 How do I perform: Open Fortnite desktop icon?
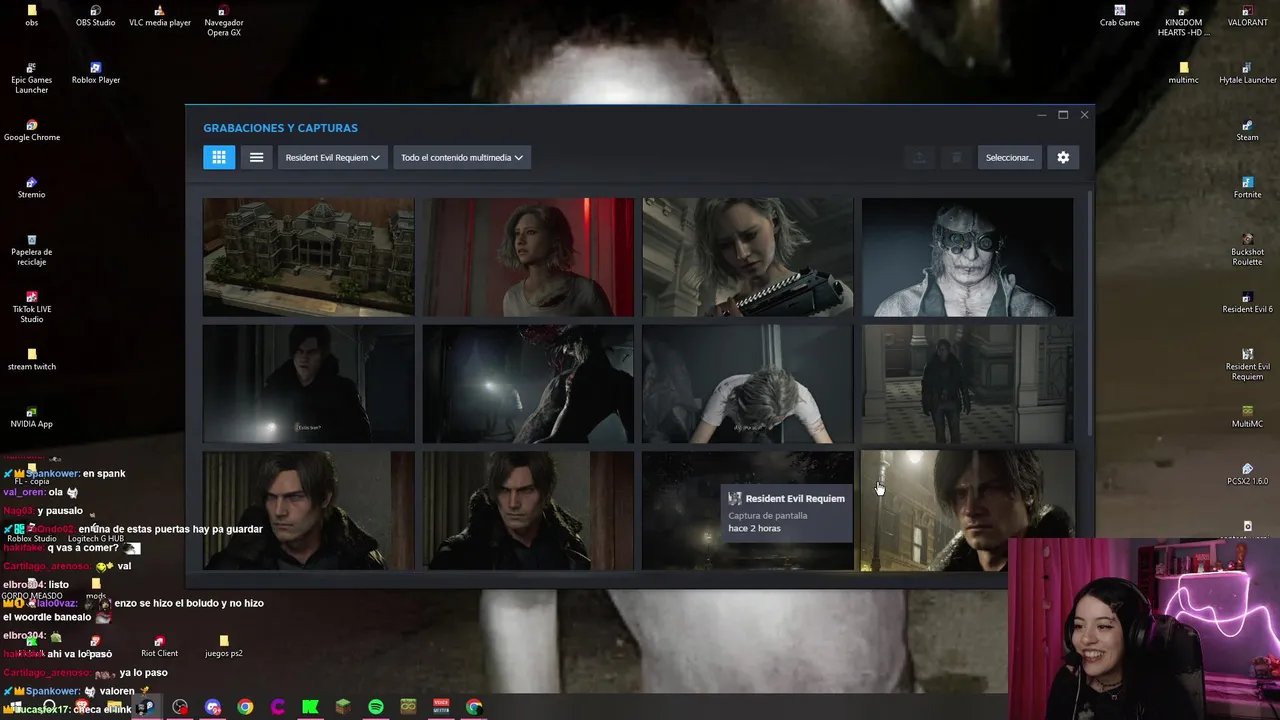pos(1247,187)
